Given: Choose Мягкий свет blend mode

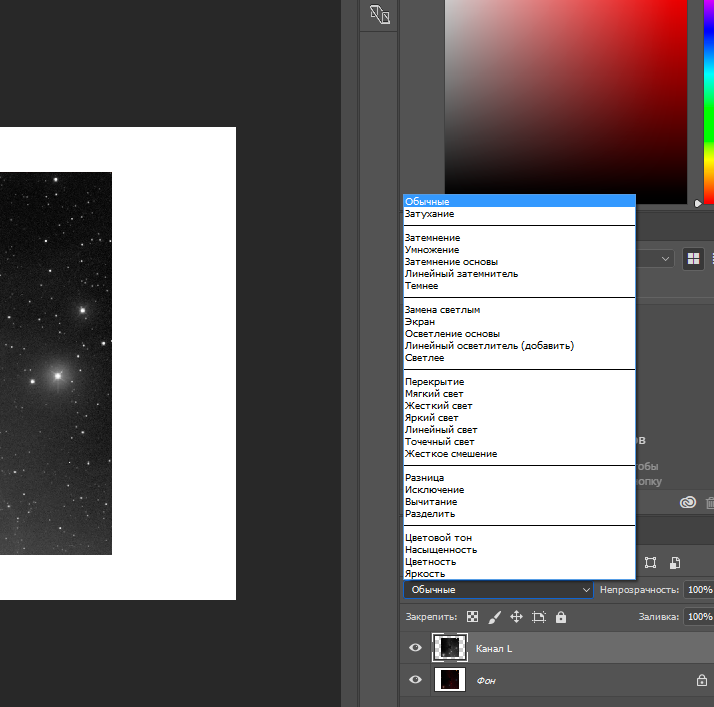Looking at the screenshot, I should 434,394.
